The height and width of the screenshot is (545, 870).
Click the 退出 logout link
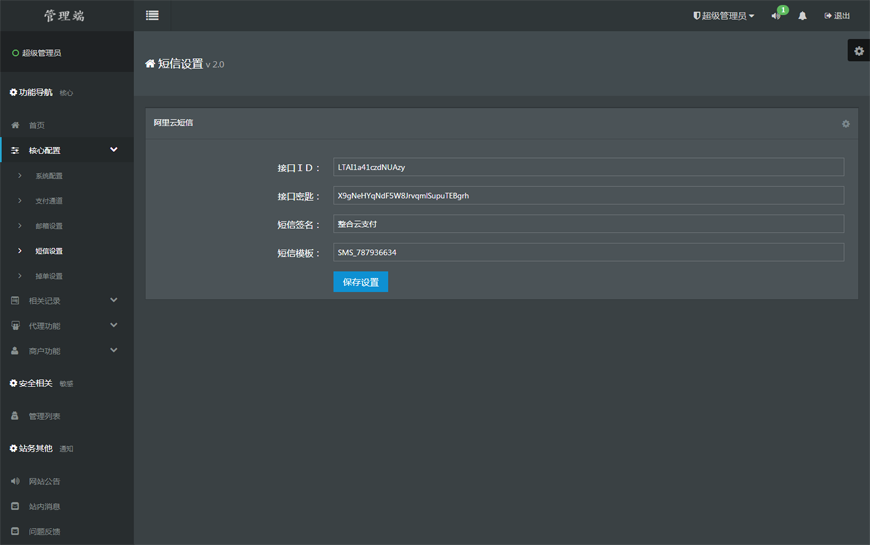(837, 16)
